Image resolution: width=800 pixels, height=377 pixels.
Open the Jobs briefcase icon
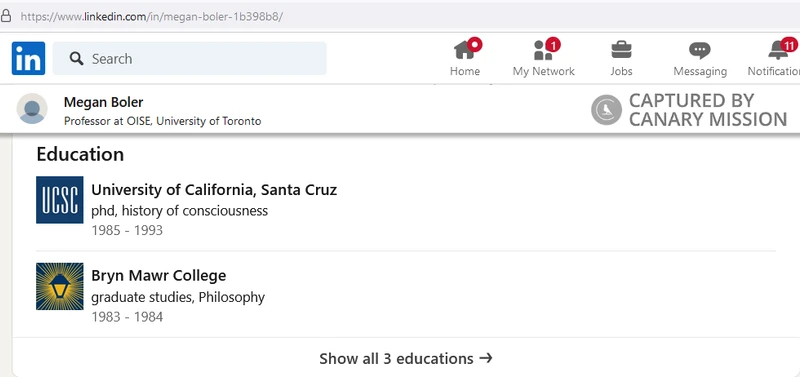coord(621,50)
